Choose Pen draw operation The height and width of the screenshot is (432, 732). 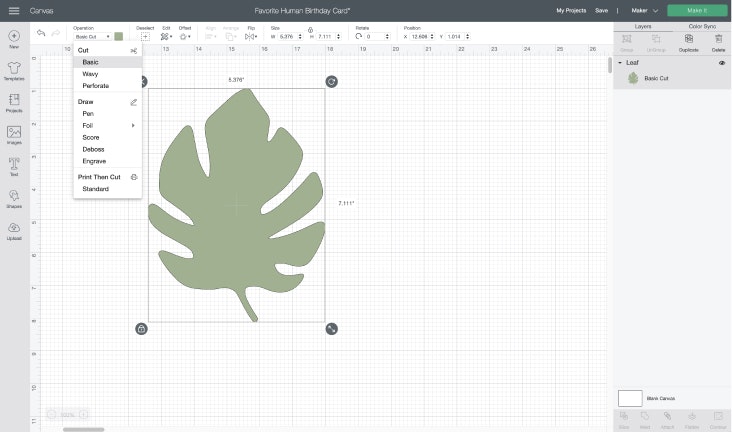(88, 113)
